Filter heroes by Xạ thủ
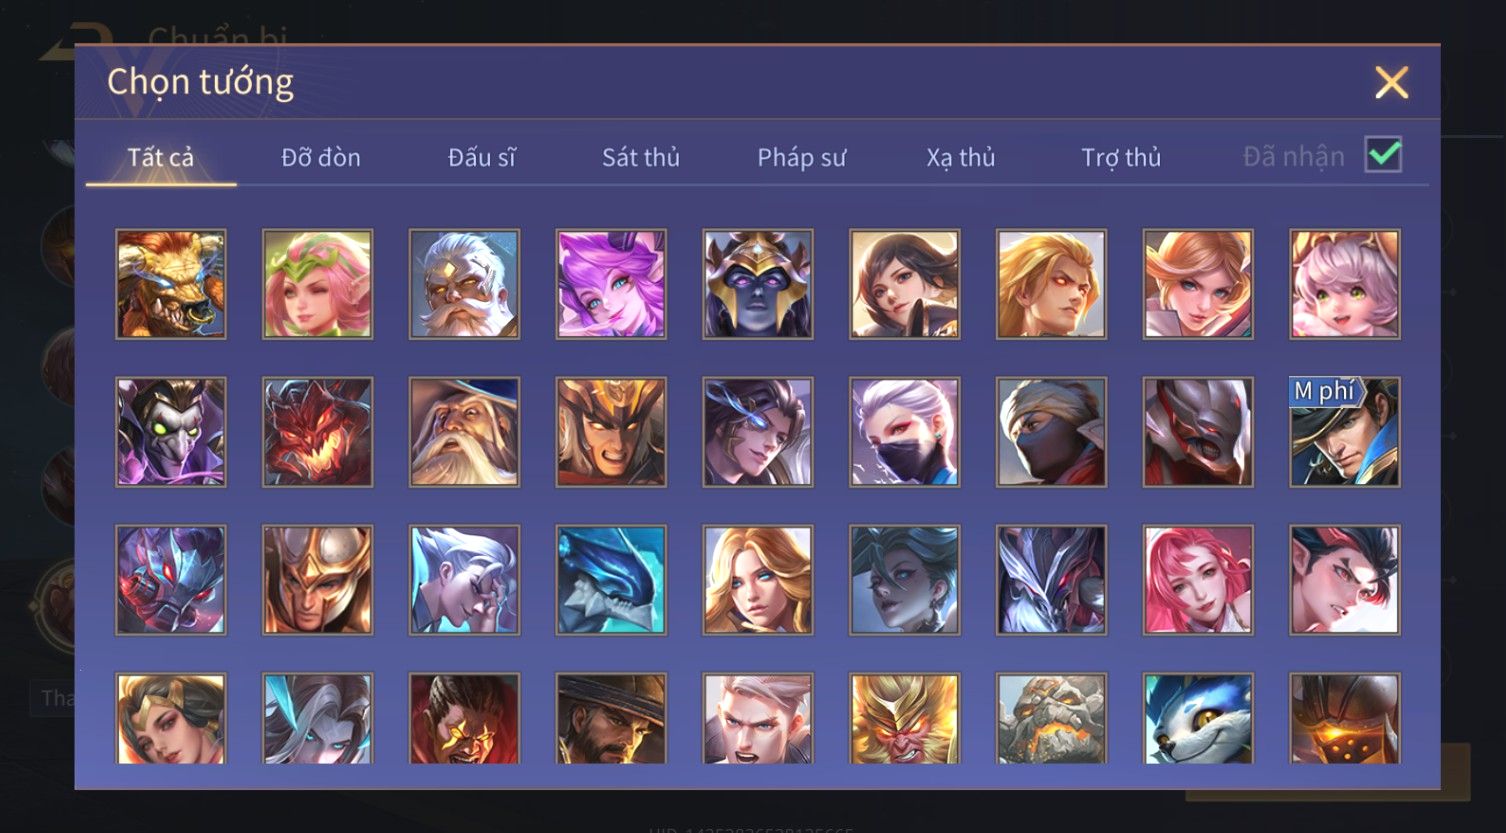Screen dimensions: 1506x833 pyautogui.click(x=961, y=157)
